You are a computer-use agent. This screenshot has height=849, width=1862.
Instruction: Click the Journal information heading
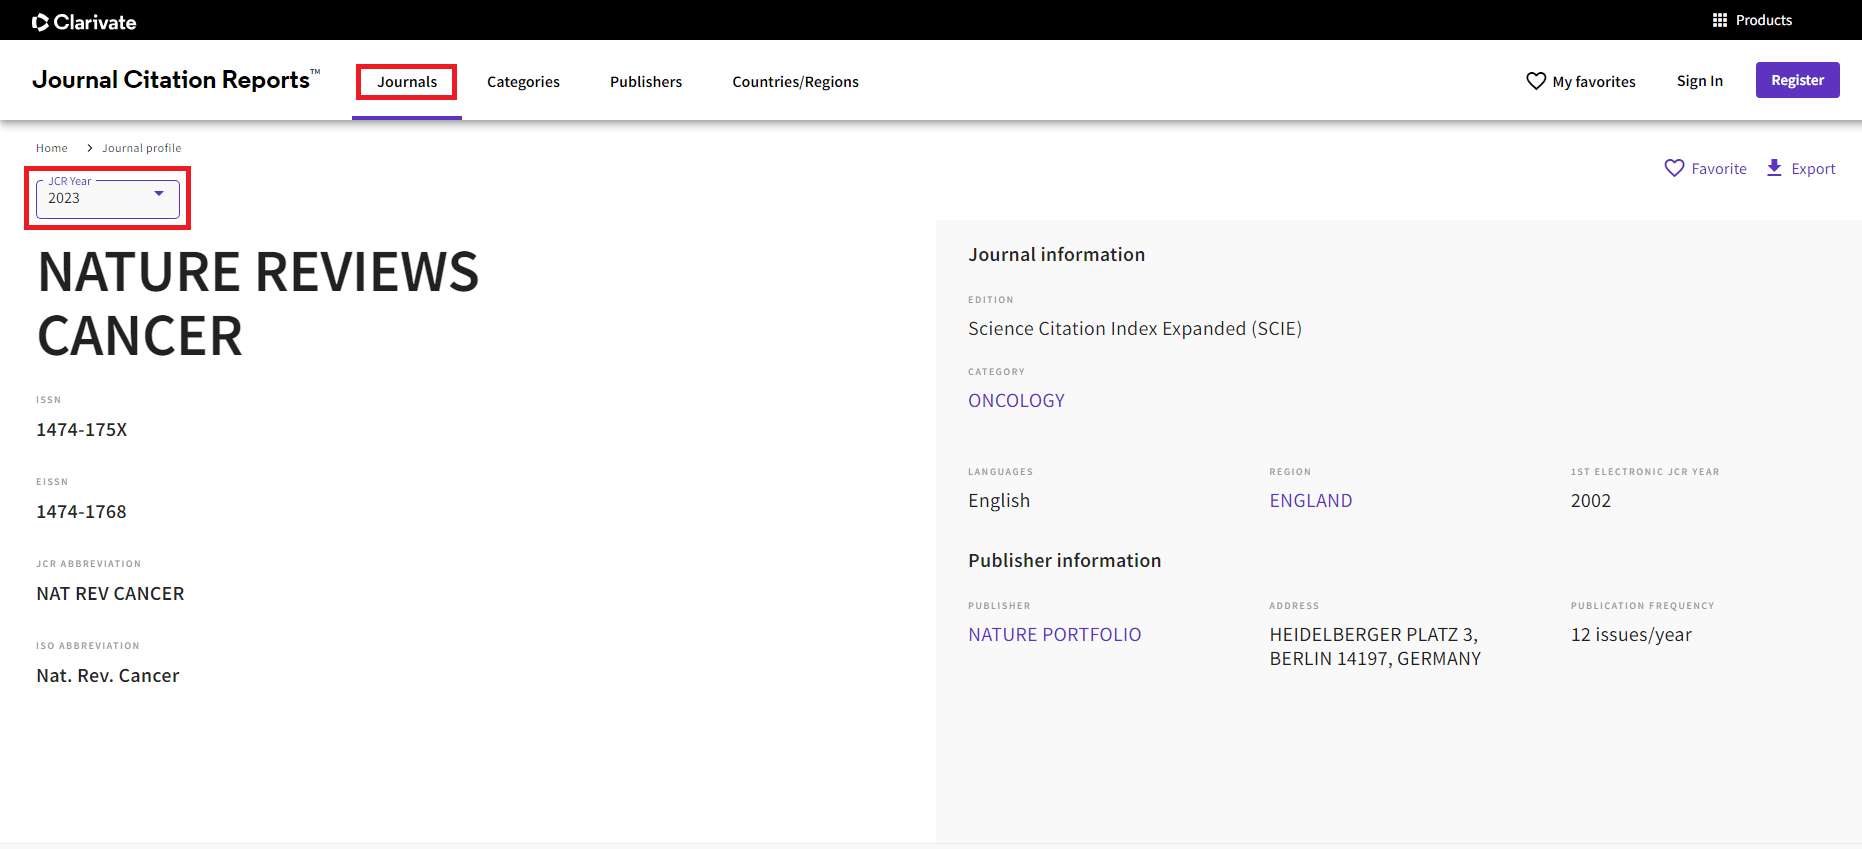click(x=1056, y=255)
